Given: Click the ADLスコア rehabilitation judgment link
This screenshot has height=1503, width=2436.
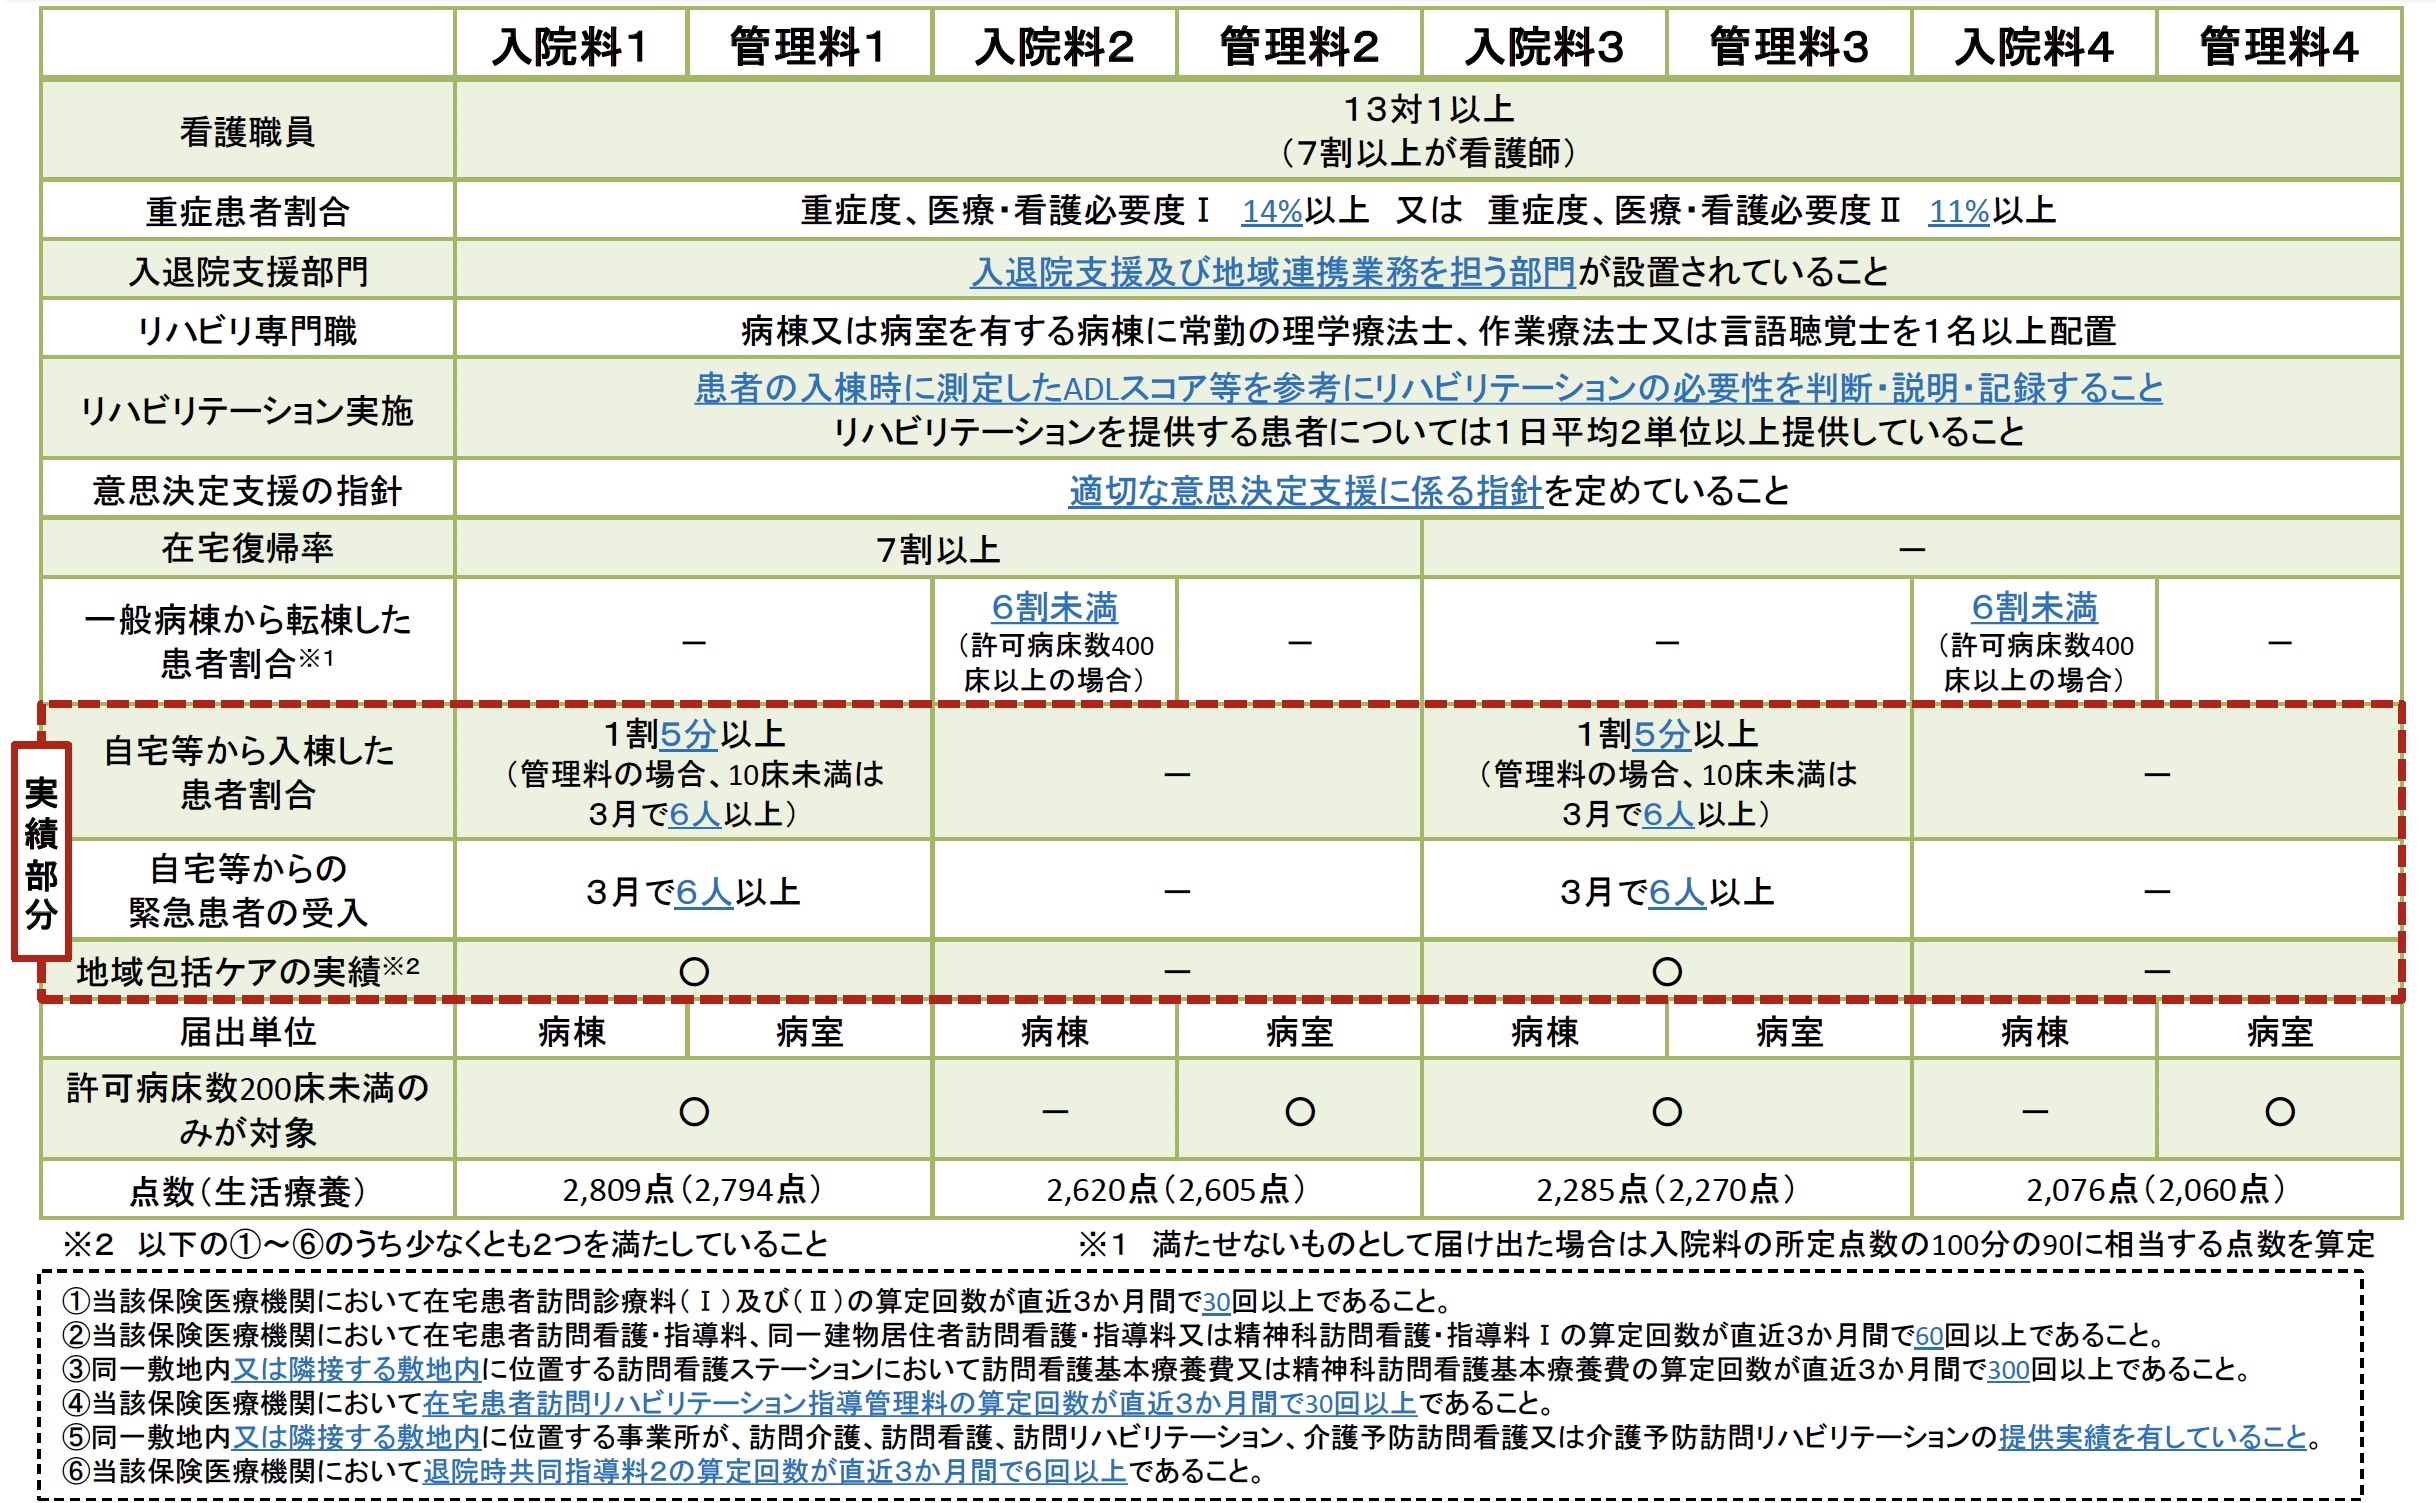Looking at the screenshot, I should [x=1428, y=388].
